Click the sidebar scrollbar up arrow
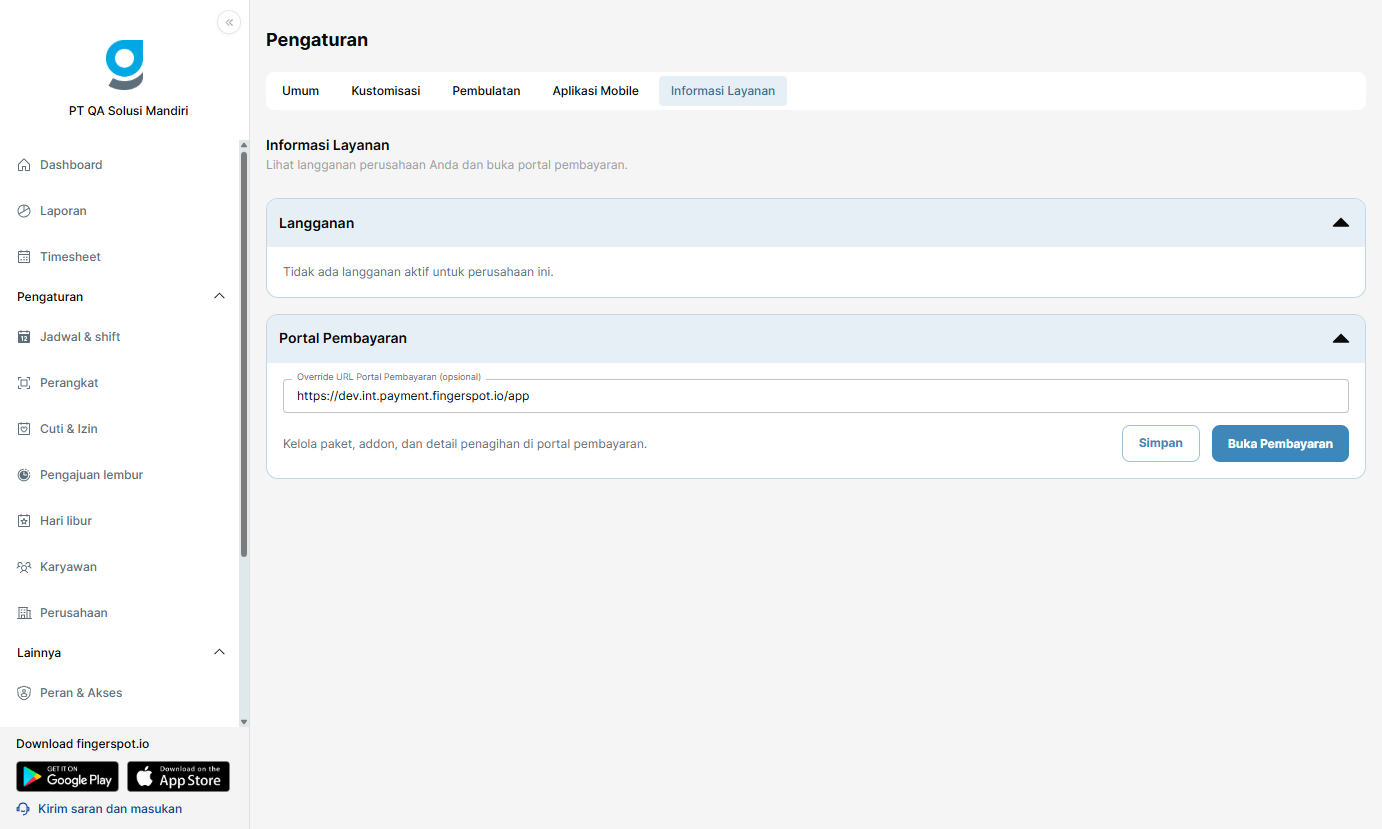 pyautogui.click(x=244, y=145)
